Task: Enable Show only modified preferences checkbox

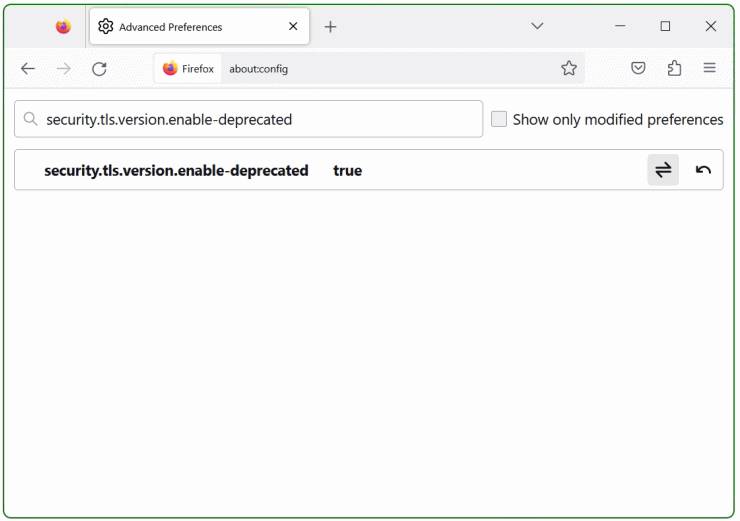Action: (x=499, y=119)
